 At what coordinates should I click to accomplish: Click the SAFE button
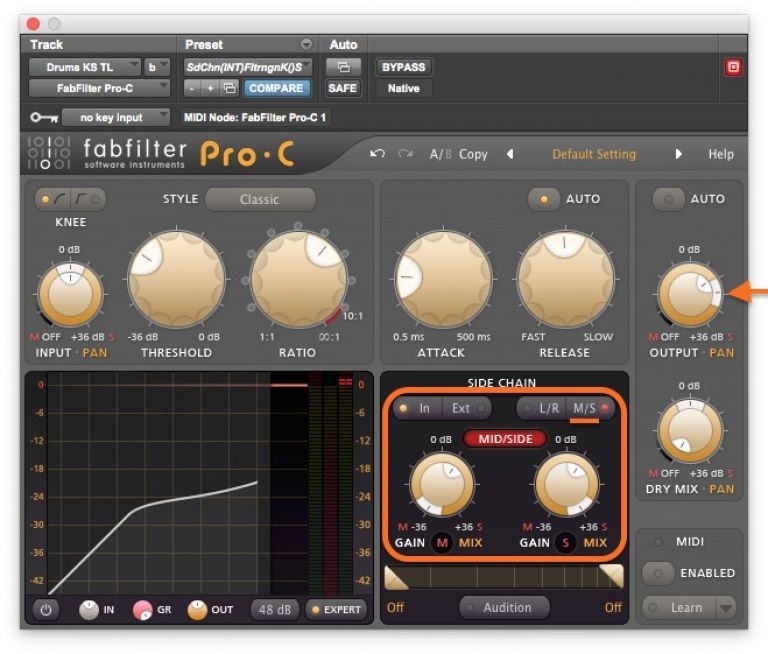click(343, 88)
